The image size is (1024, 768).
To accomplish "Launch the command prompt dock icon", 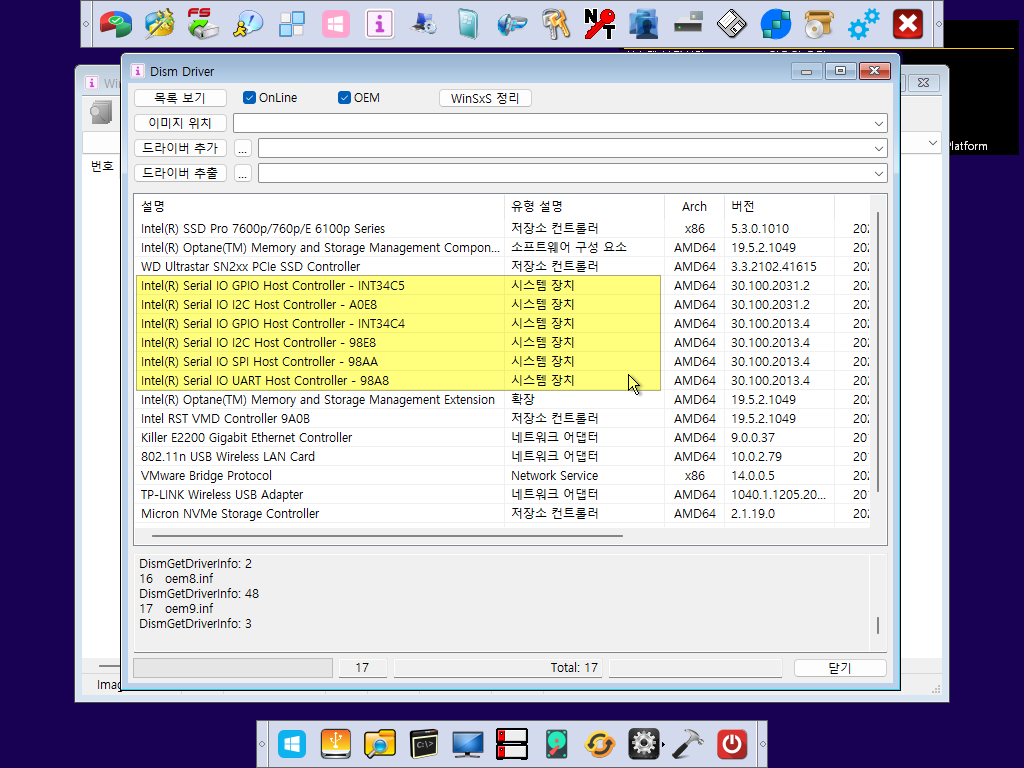I will tap(424, 744).
